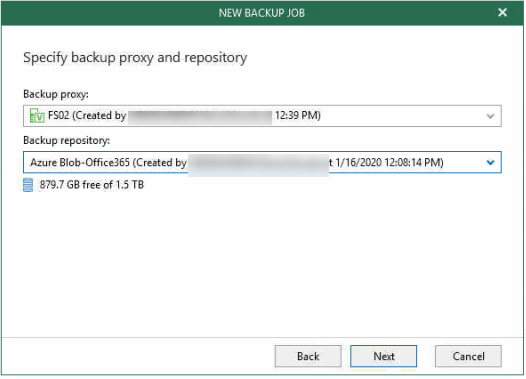Click the "Azure Blob-Office365" repository name text
526x379 pixels.
[x=80, y=163]
